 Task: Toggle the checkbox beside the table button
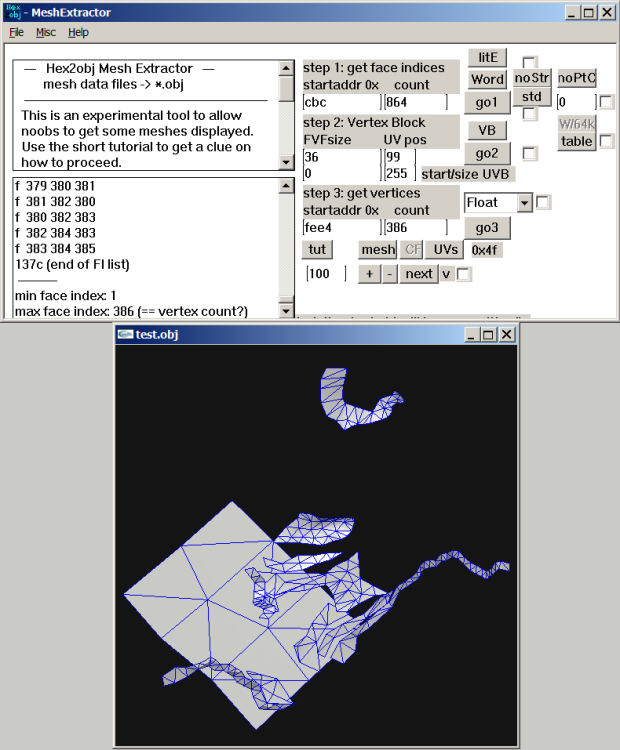(x=606, y=141)
